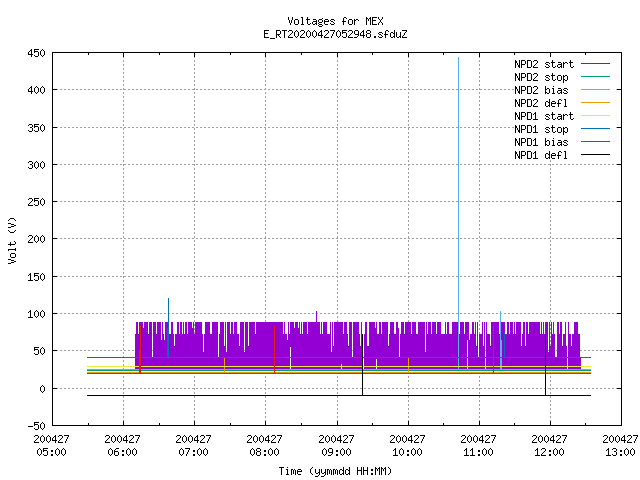The width and height of the screenshot is (640, 480).
Task: Select the 'NPD1 start' legend label
Action: pyautogui.click(x=544, y=116)
